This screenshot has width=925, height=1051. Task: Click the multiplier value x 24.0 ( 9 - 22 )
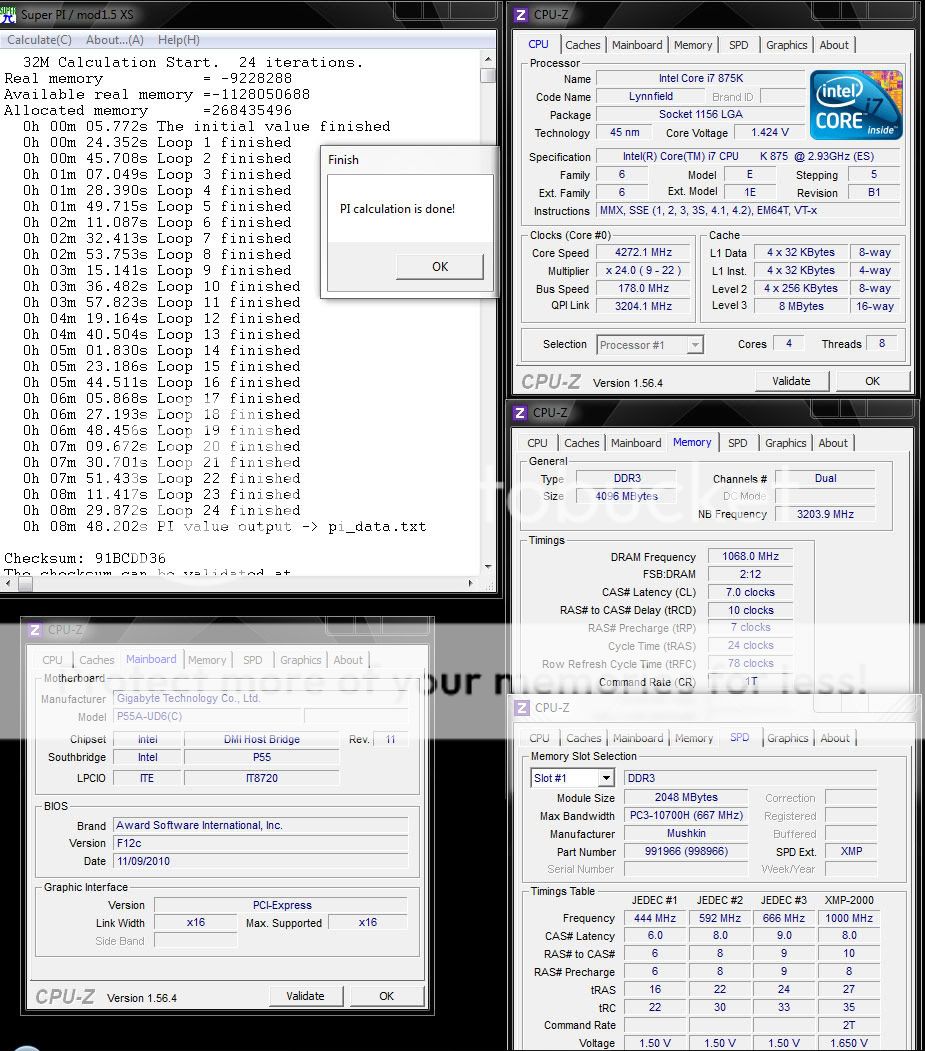(x=643, y=271)
